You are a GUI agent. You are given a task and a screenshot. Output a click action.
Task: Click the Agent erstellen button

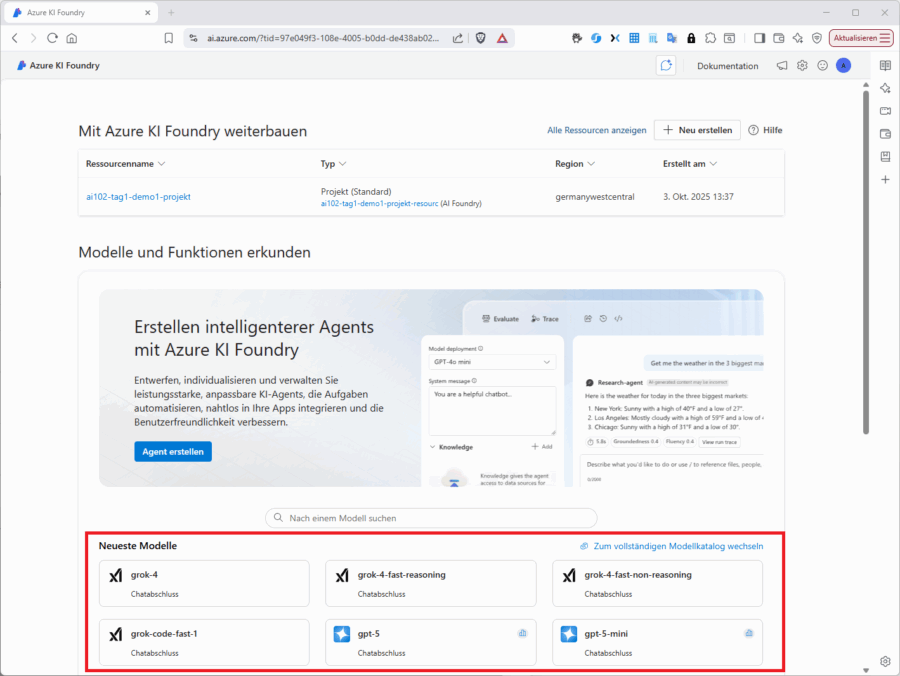[x=173, y=452]
